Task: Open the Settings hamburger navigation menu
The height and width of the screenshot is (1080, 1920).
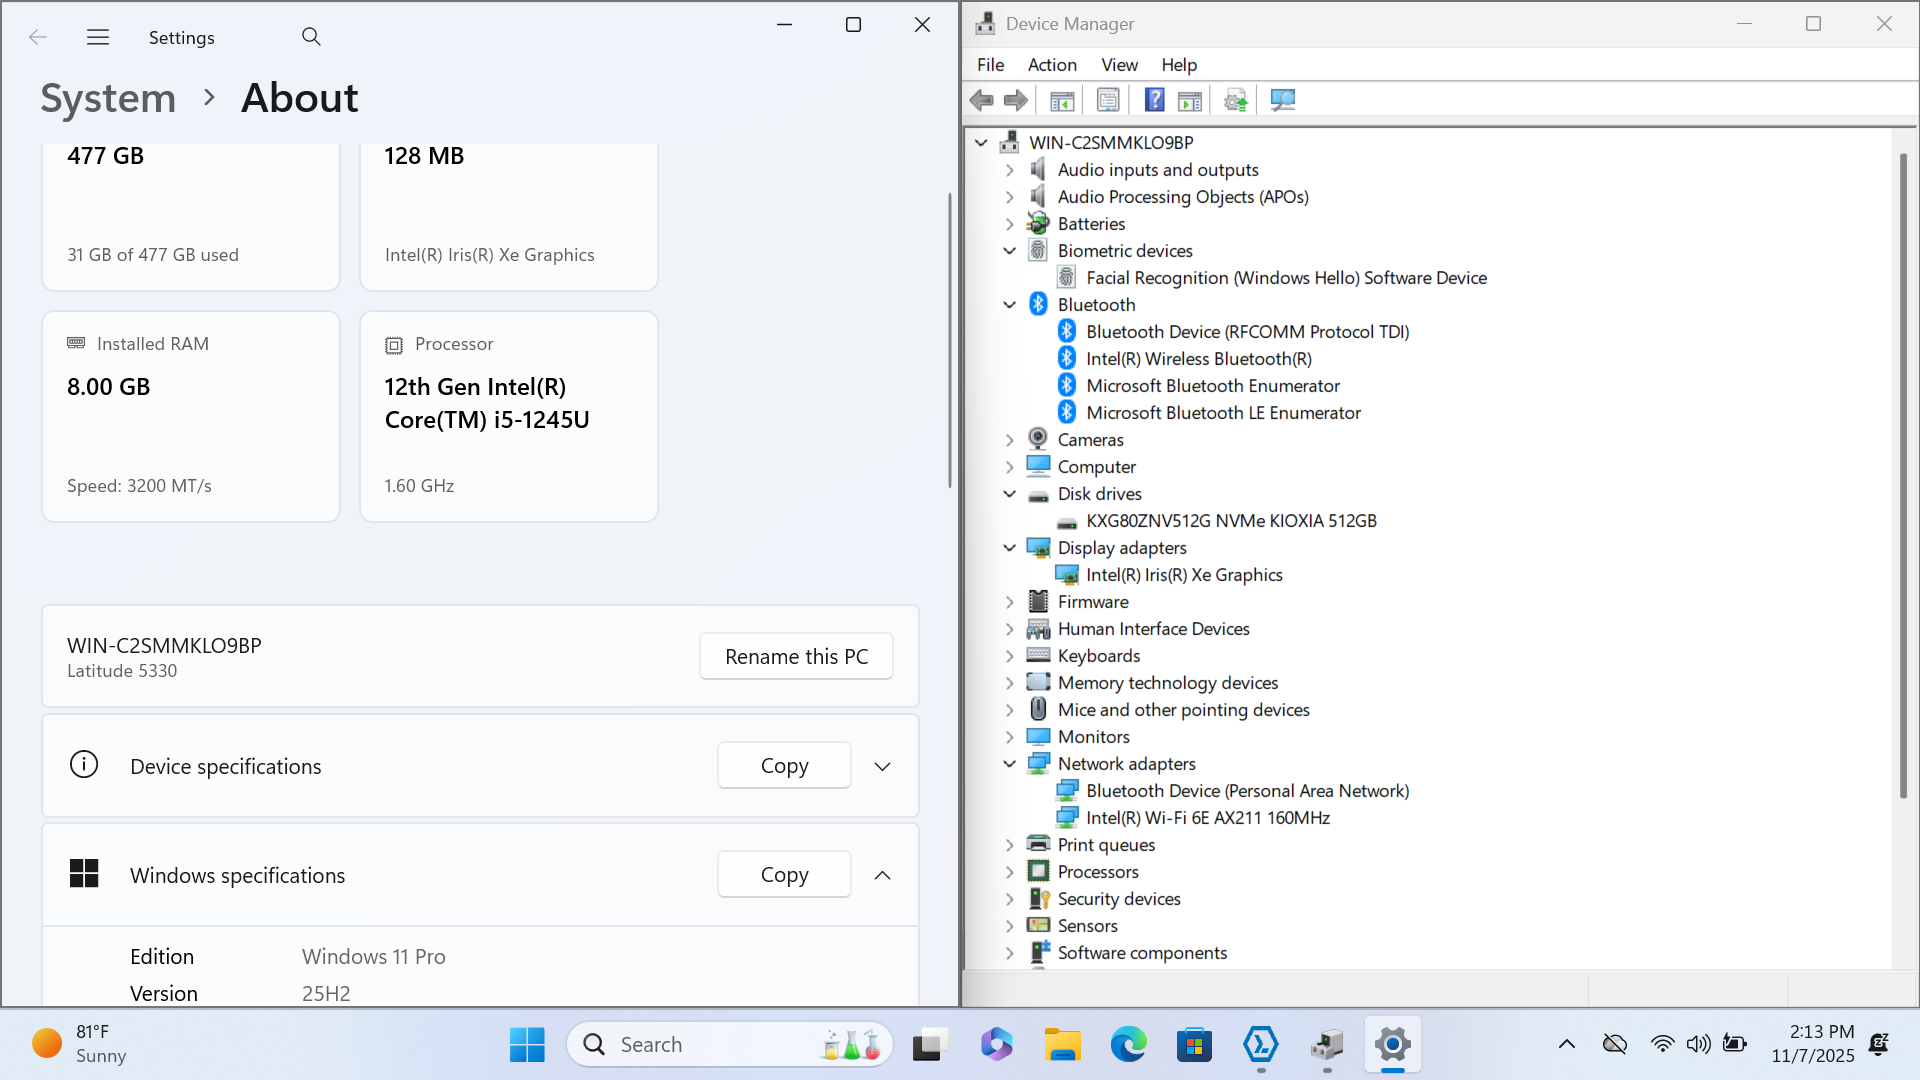Action: point(98,37)
